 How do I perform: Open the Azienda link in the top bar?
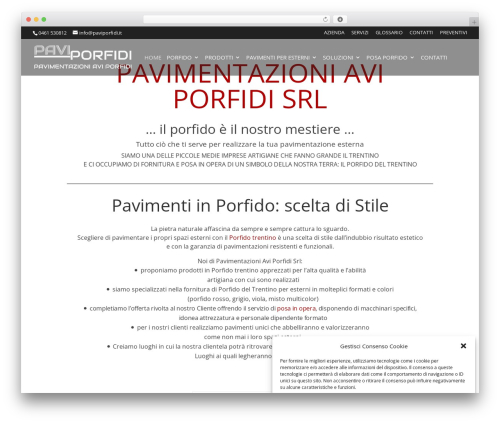334,33
